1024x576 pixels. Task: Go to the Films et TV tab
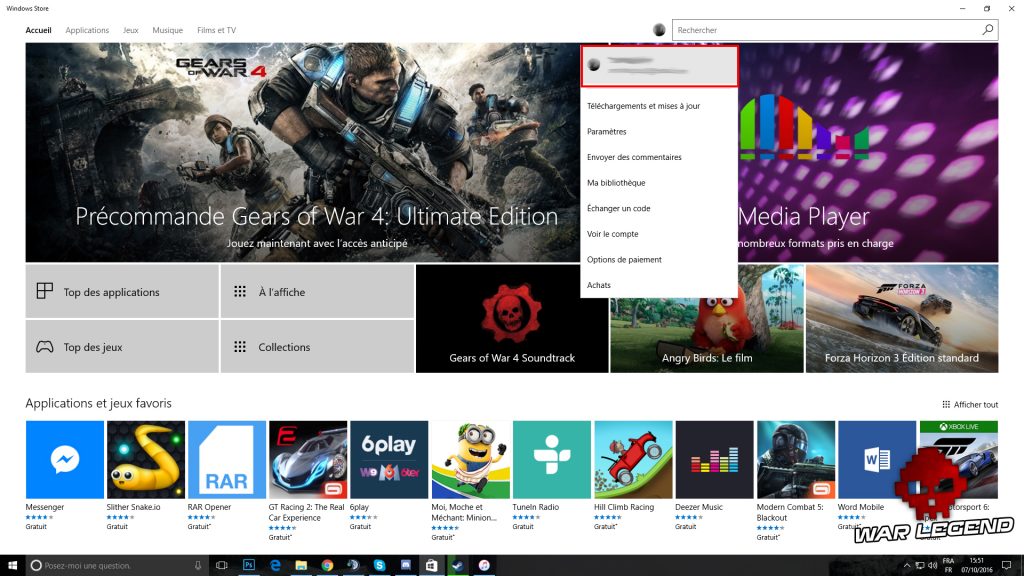click(216, 30)
